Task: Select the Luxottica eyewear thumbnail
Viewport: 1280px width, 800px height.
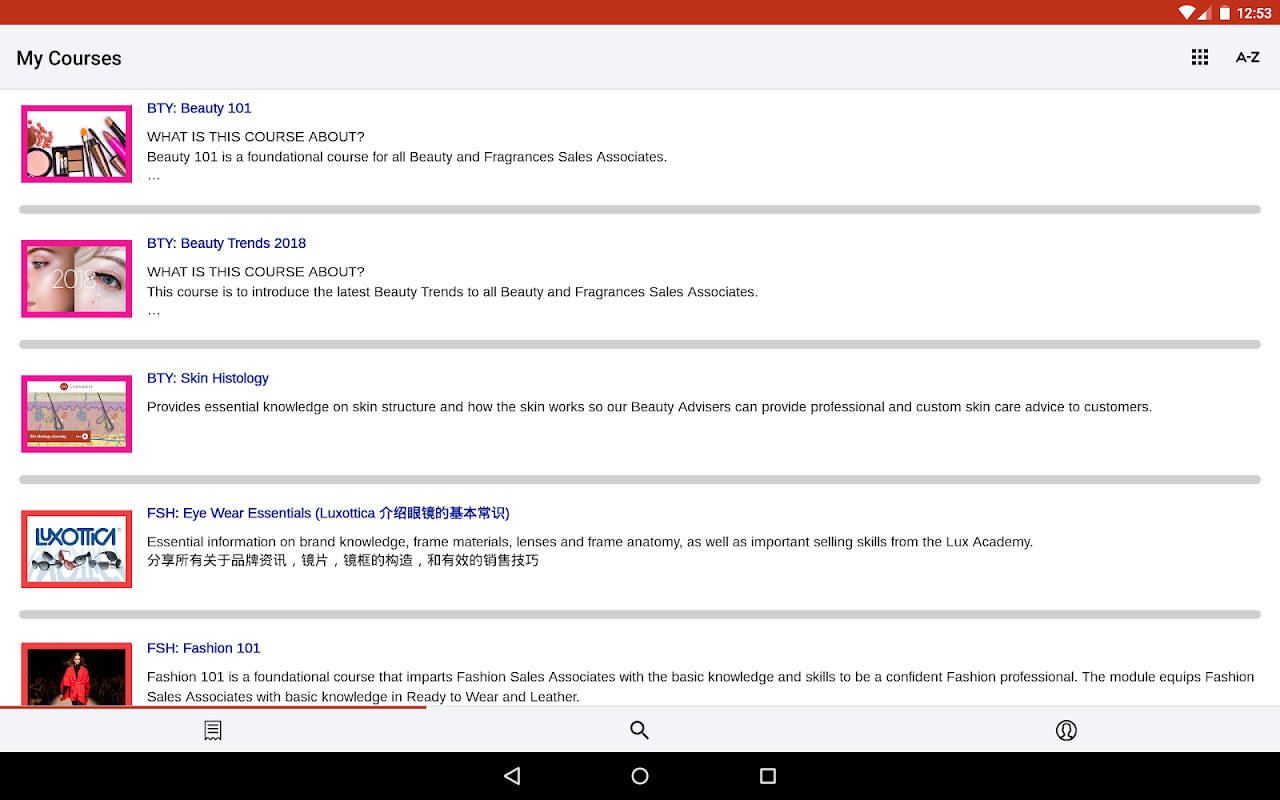Action: coord(77,549)
